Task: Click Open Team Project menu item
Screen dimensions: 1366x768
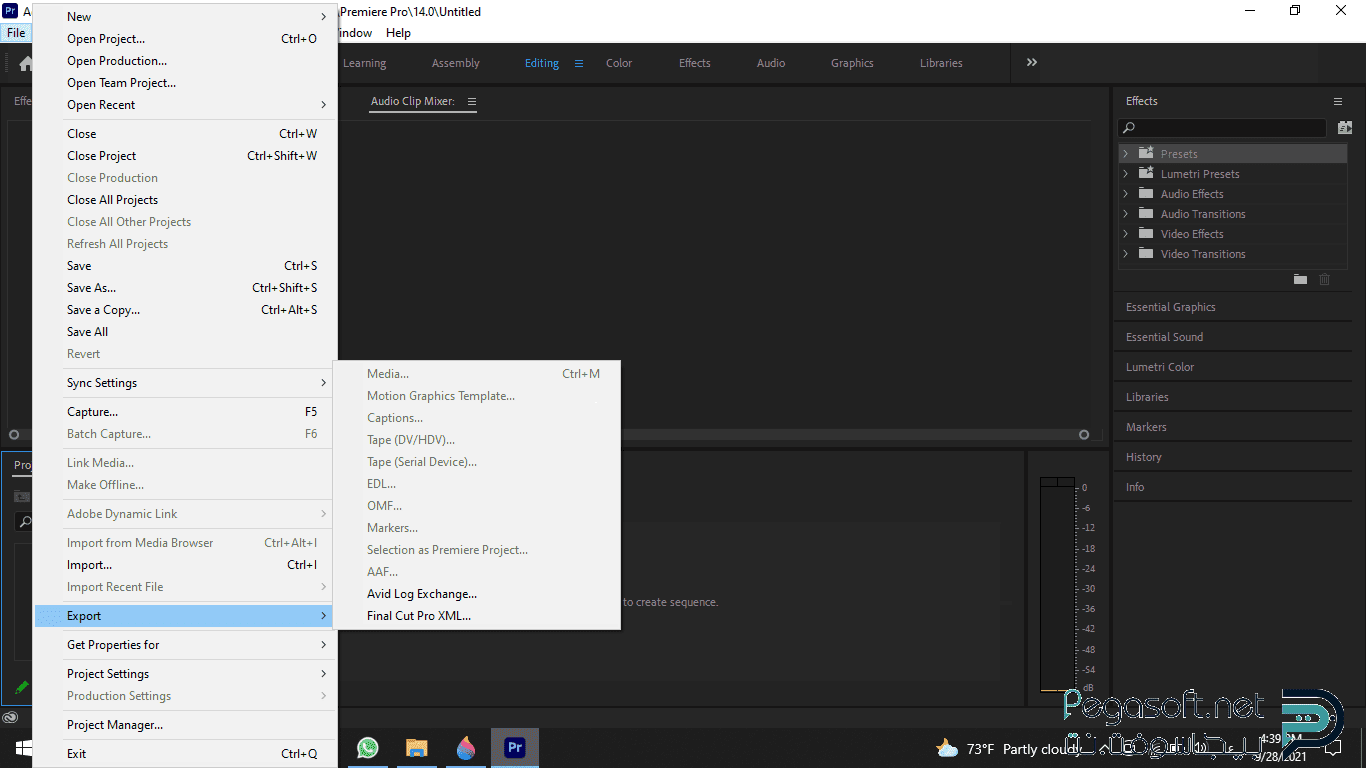Action: point(185,83)
